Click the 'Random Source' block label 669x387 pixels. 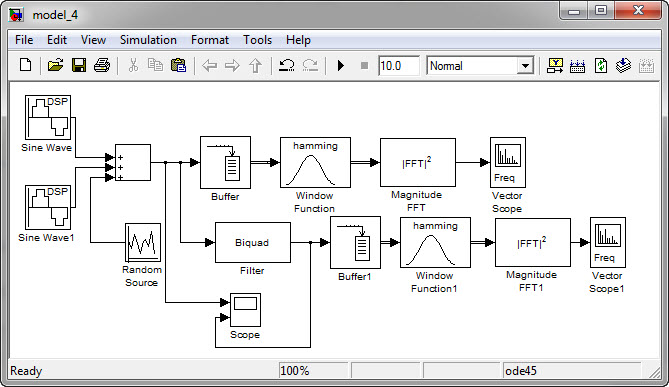142,276
